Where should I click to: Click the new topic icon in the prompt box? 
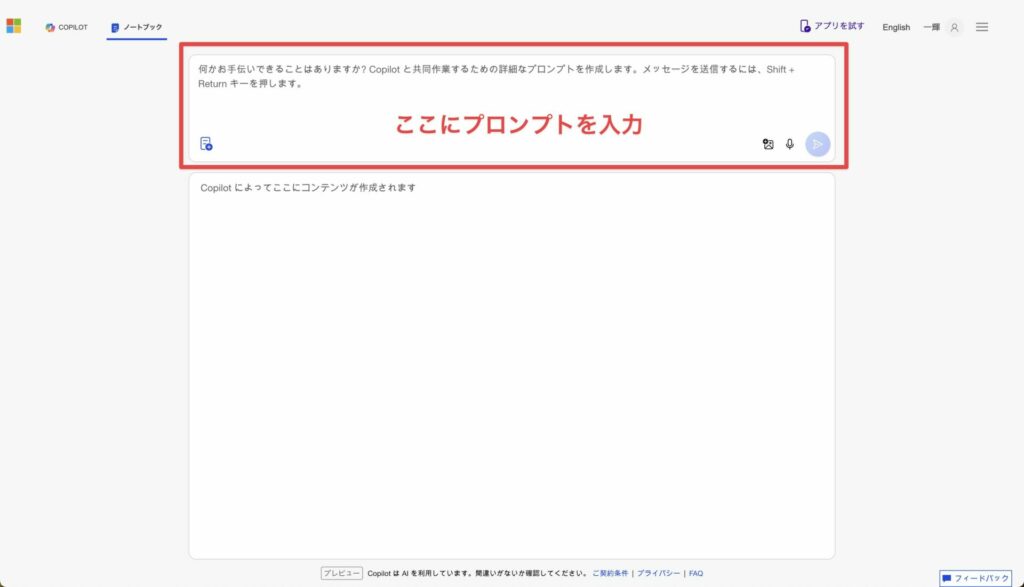(206, 144)
